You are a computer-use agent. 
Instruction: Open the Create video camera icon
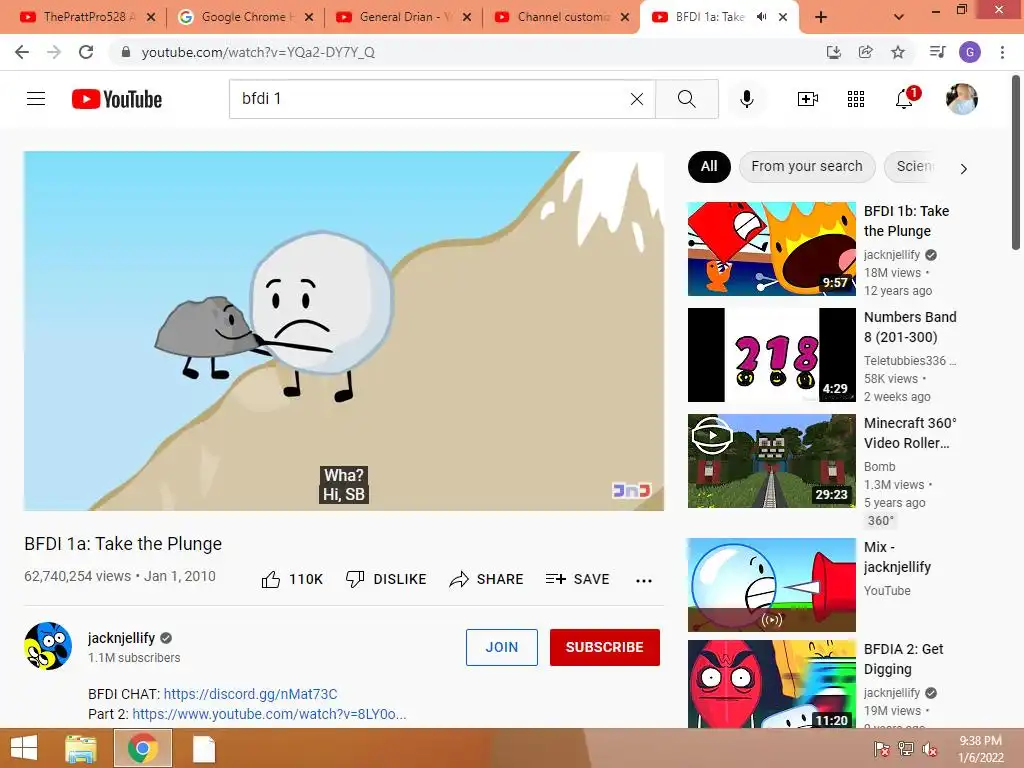tap(807, 99)
